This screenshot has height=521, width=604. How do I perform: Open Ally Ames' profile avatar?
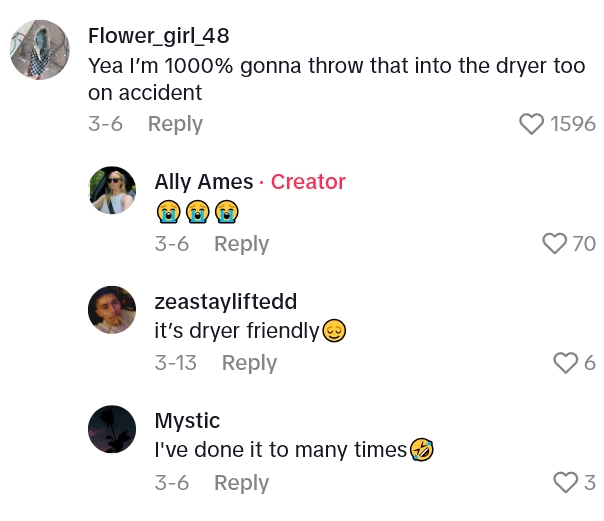pyautogui.click(x=112, y=190)
